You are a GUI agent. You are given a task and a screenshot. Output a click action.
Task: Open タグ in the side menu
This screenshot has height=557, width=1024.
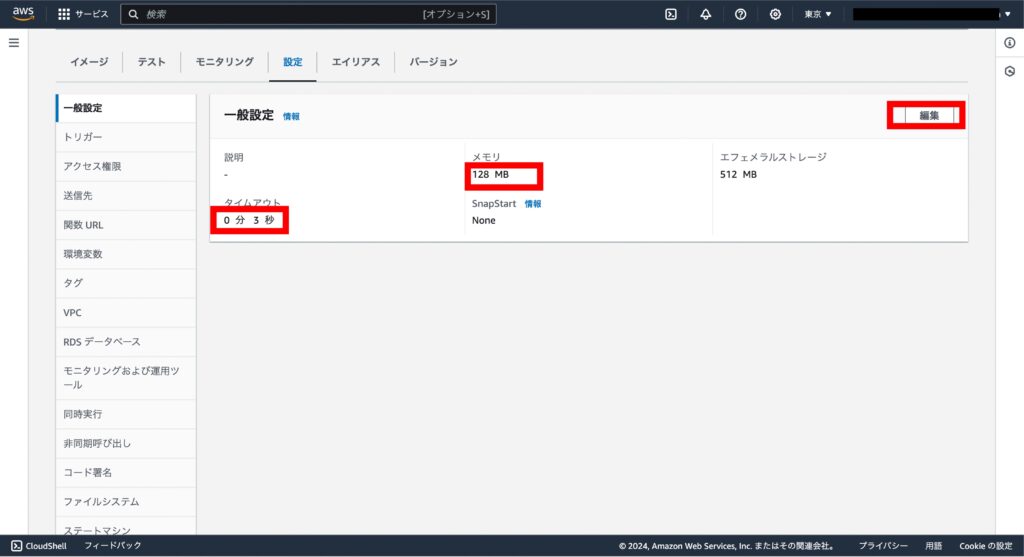126,283
